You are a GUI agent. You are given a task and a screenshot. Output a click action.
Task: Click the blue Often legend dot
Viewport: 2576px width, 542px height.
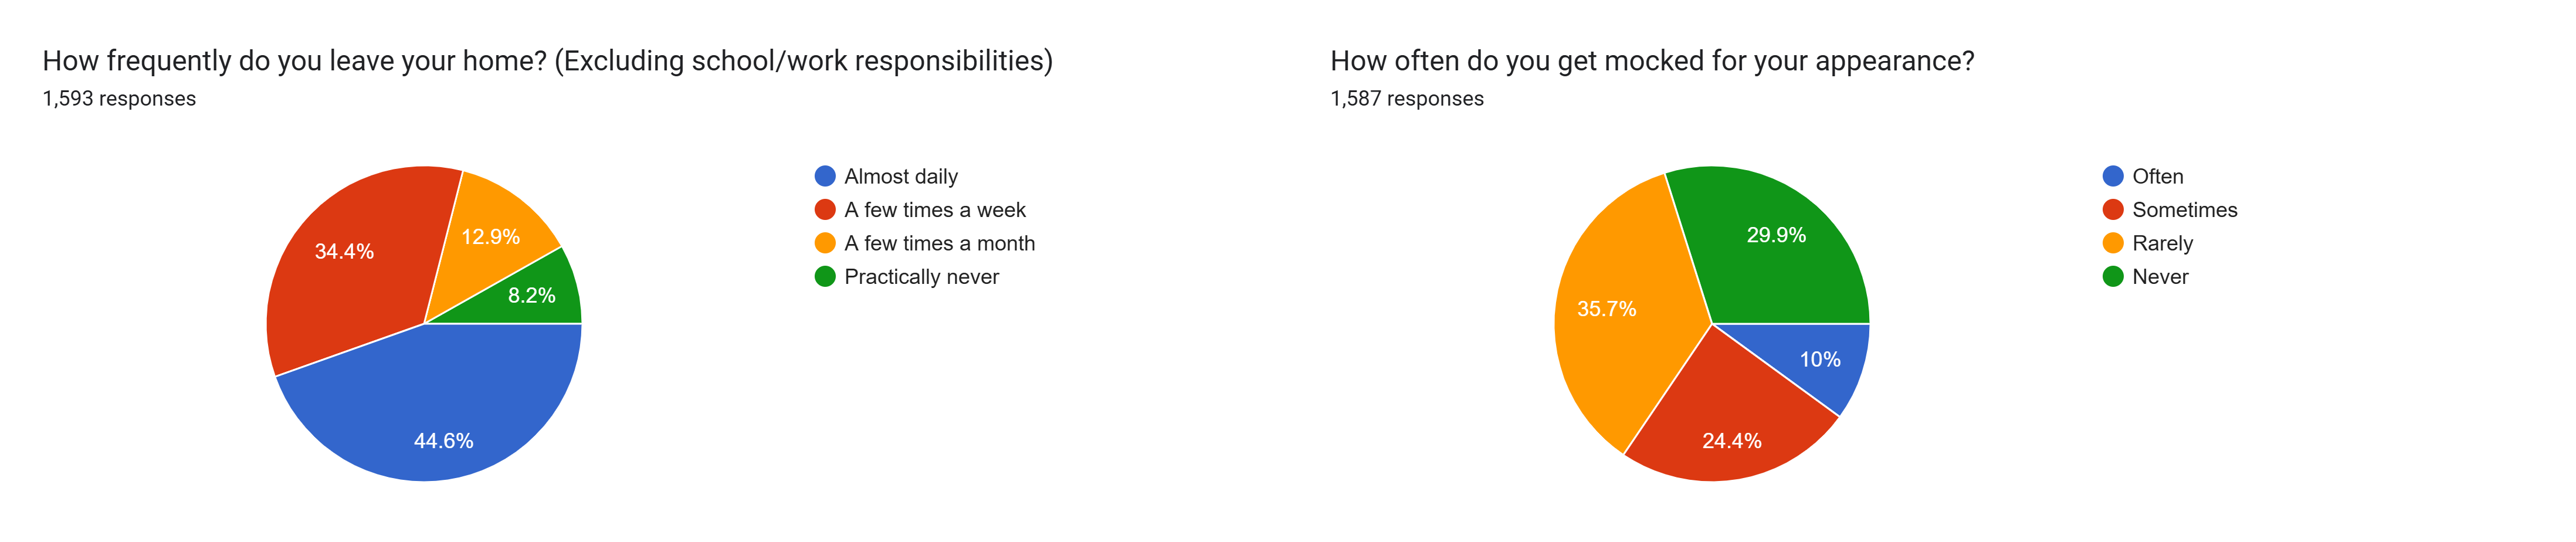pyautogui.click(x=2113, y=176)
